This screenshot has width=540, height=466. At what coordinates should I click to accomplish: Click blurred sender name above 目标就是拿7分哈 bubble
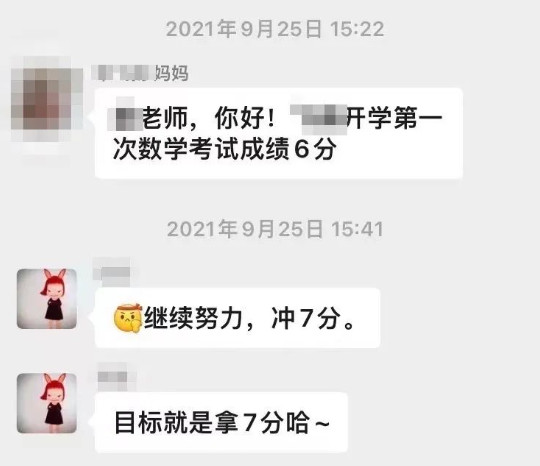[114, 377]
